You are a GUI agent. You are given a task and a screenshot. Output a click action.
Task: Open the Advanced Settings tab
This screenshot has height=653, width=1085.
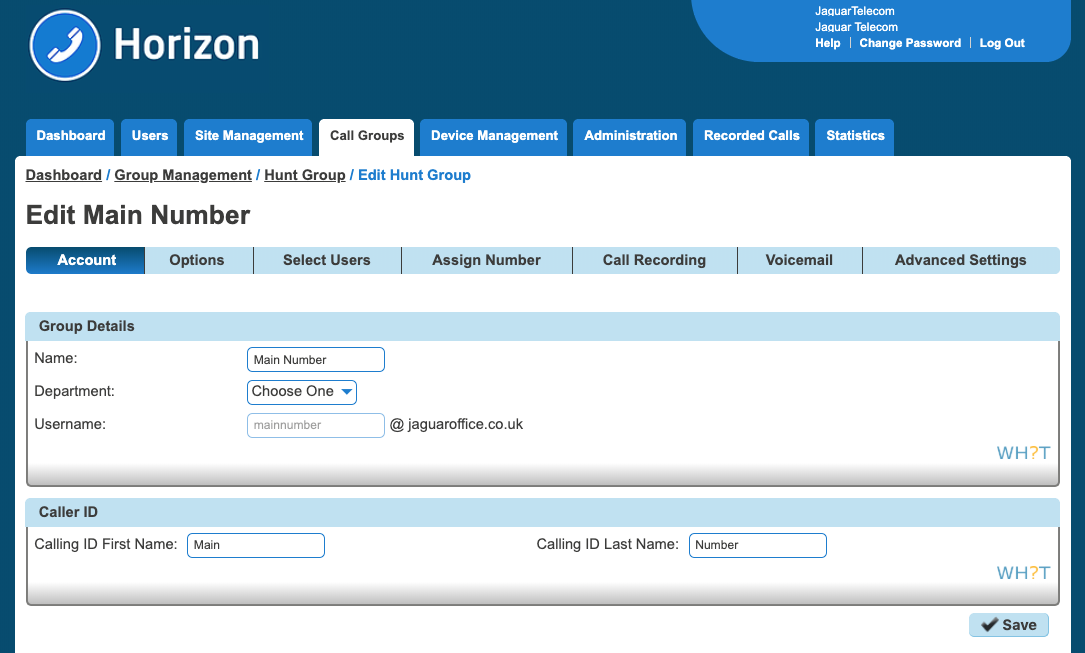coord(960,260)
